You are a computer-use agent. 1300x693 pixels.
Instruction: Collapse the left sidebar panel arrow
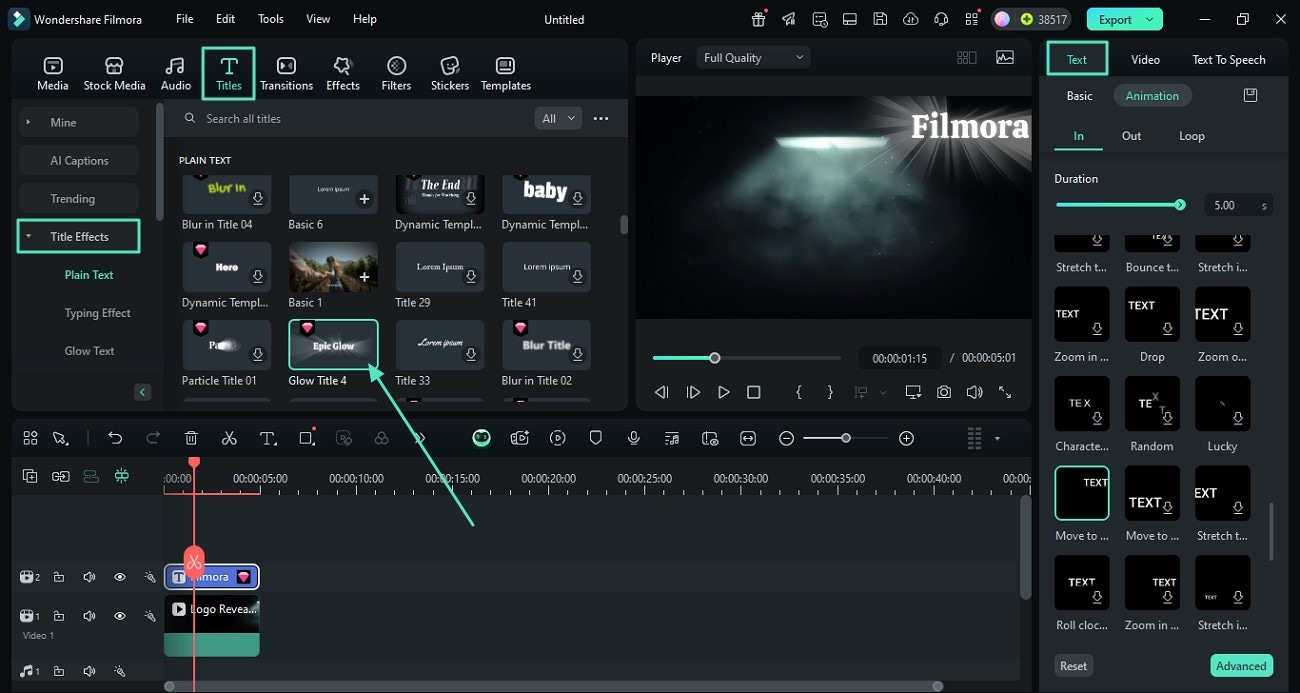(142, 392)
